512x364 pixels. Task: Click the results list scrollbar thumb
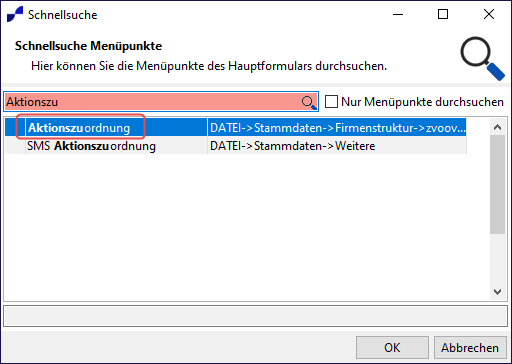click(x=497, y=184)
